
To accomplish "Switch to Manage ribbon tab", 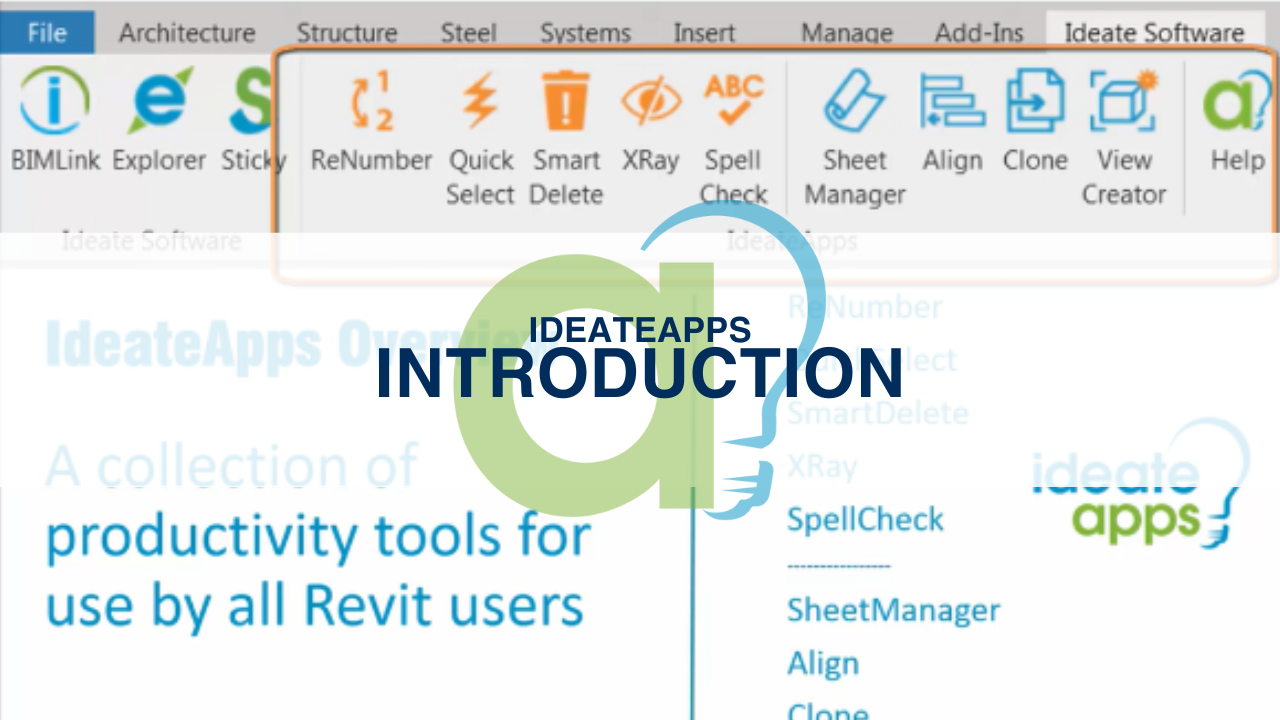I will click(x=847, y=33).
